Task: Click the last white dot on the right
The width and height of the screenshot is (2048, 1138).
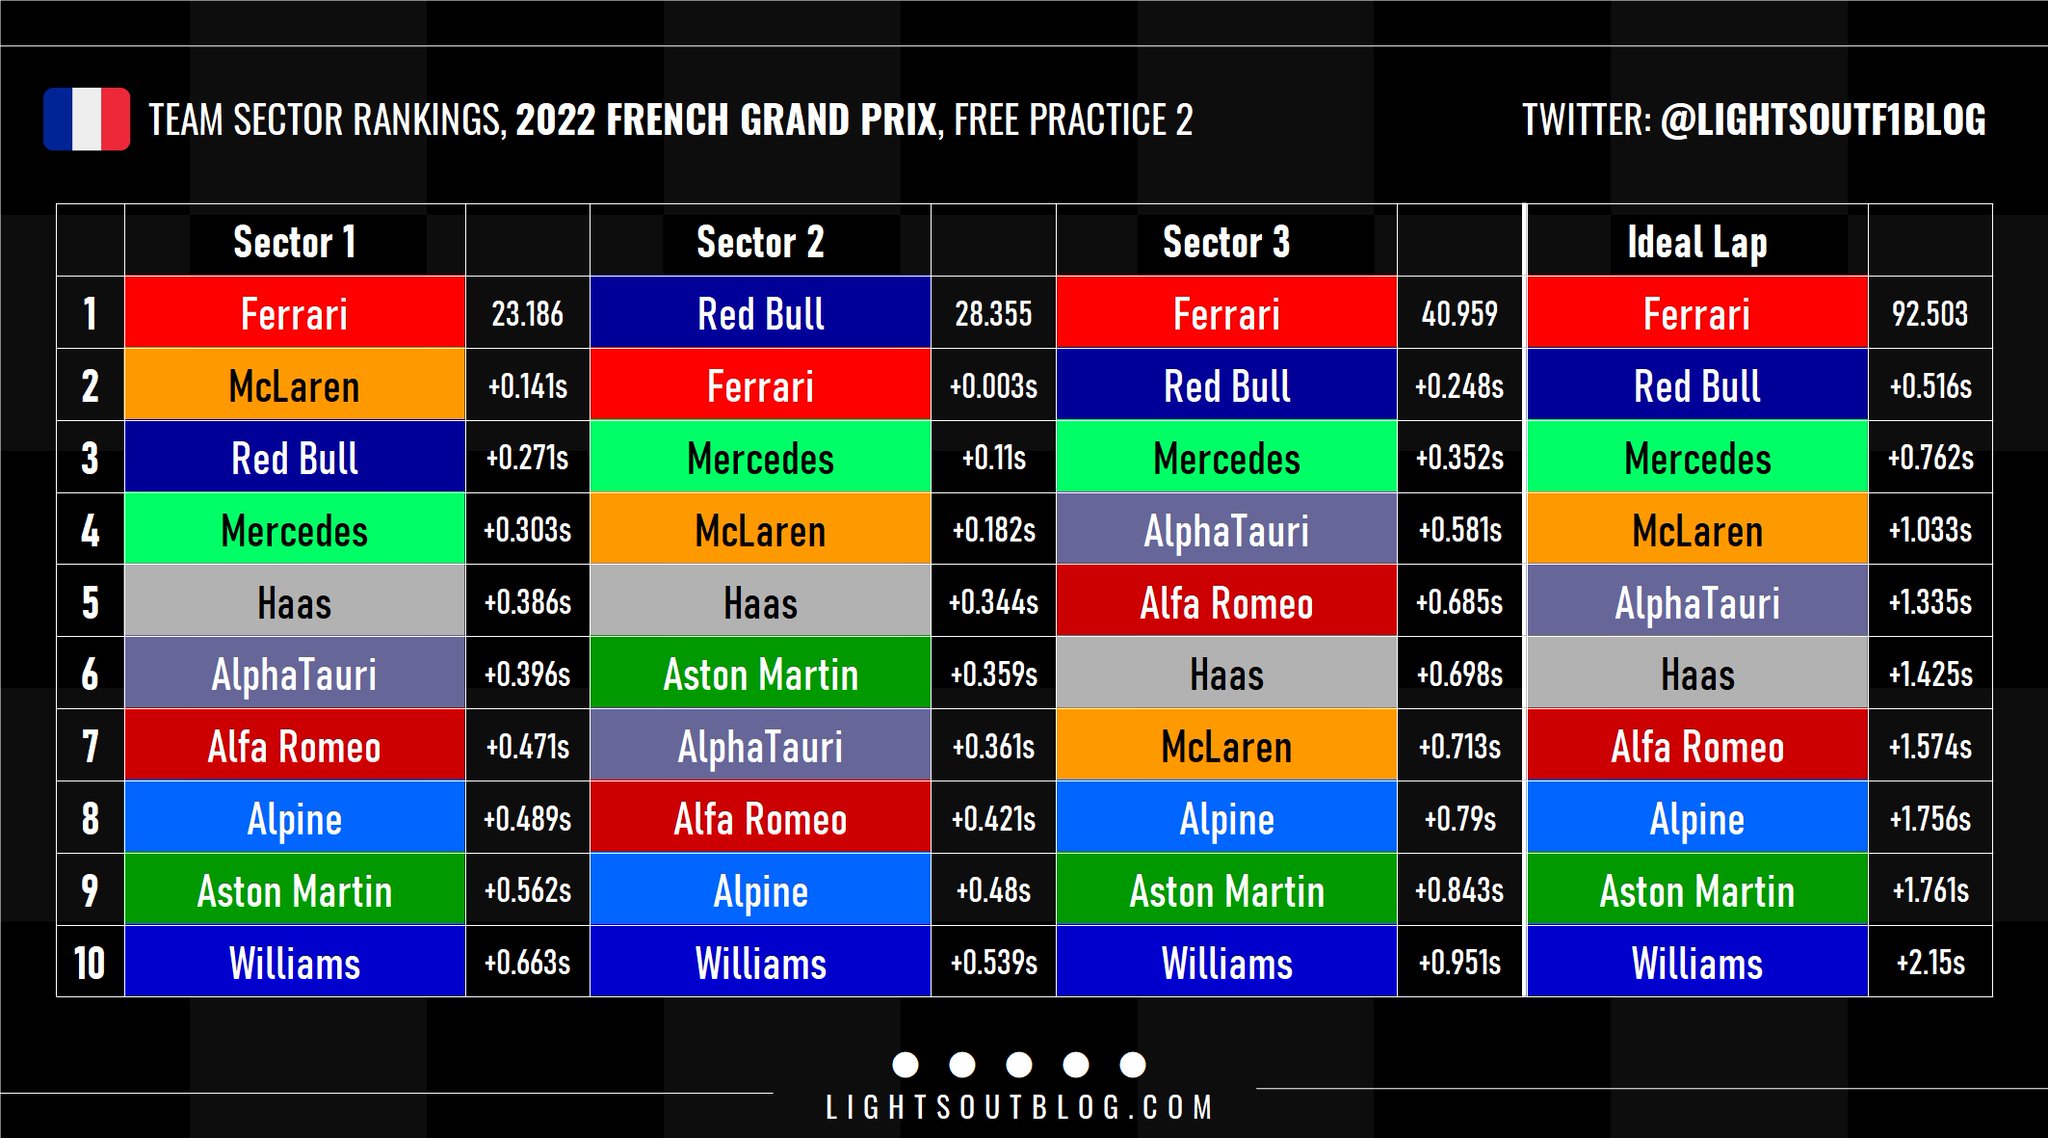Action: point(1133,1065)
